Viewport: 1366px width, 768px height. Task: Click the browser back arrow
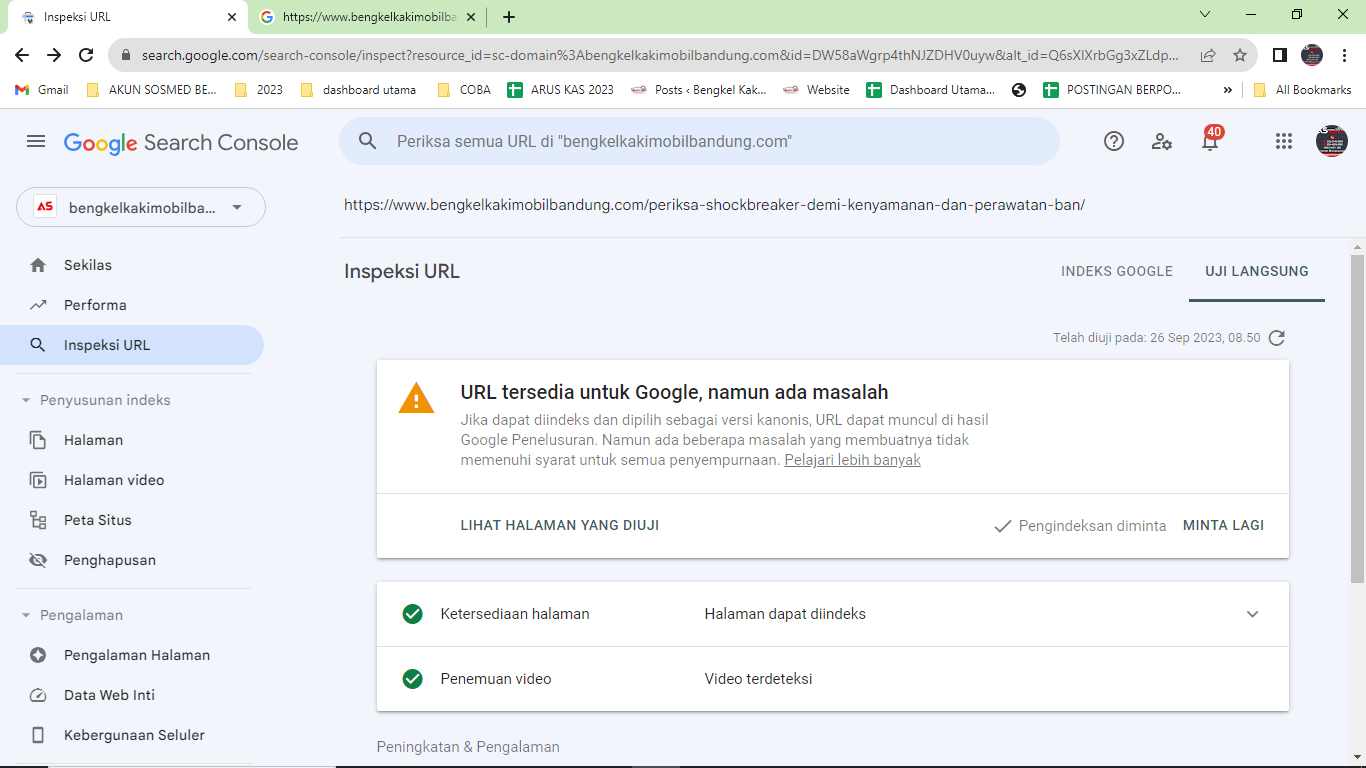tap(22, 55)
